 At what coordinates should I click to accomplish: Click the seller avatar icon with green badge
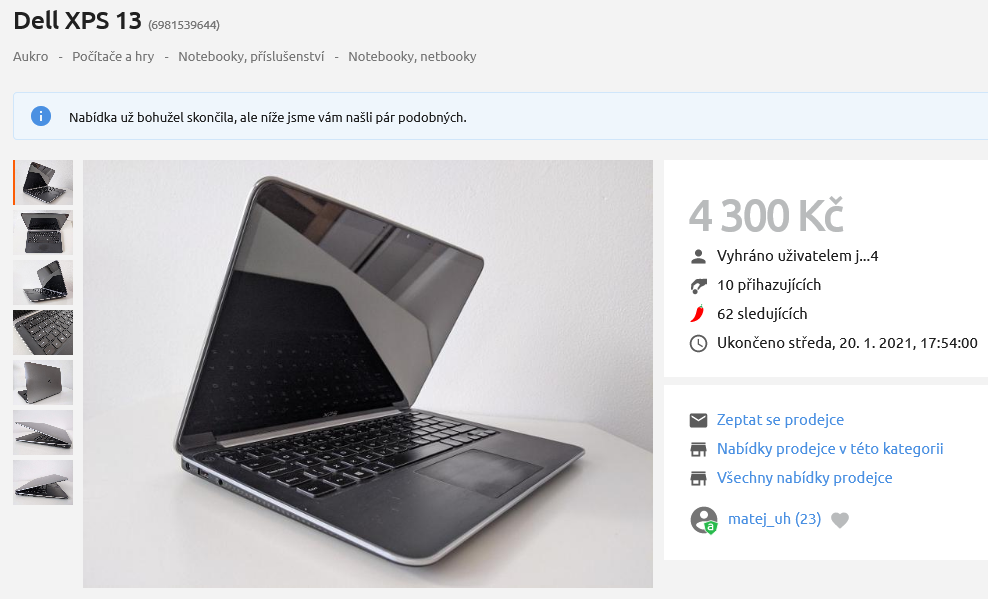tap(704, 520)
